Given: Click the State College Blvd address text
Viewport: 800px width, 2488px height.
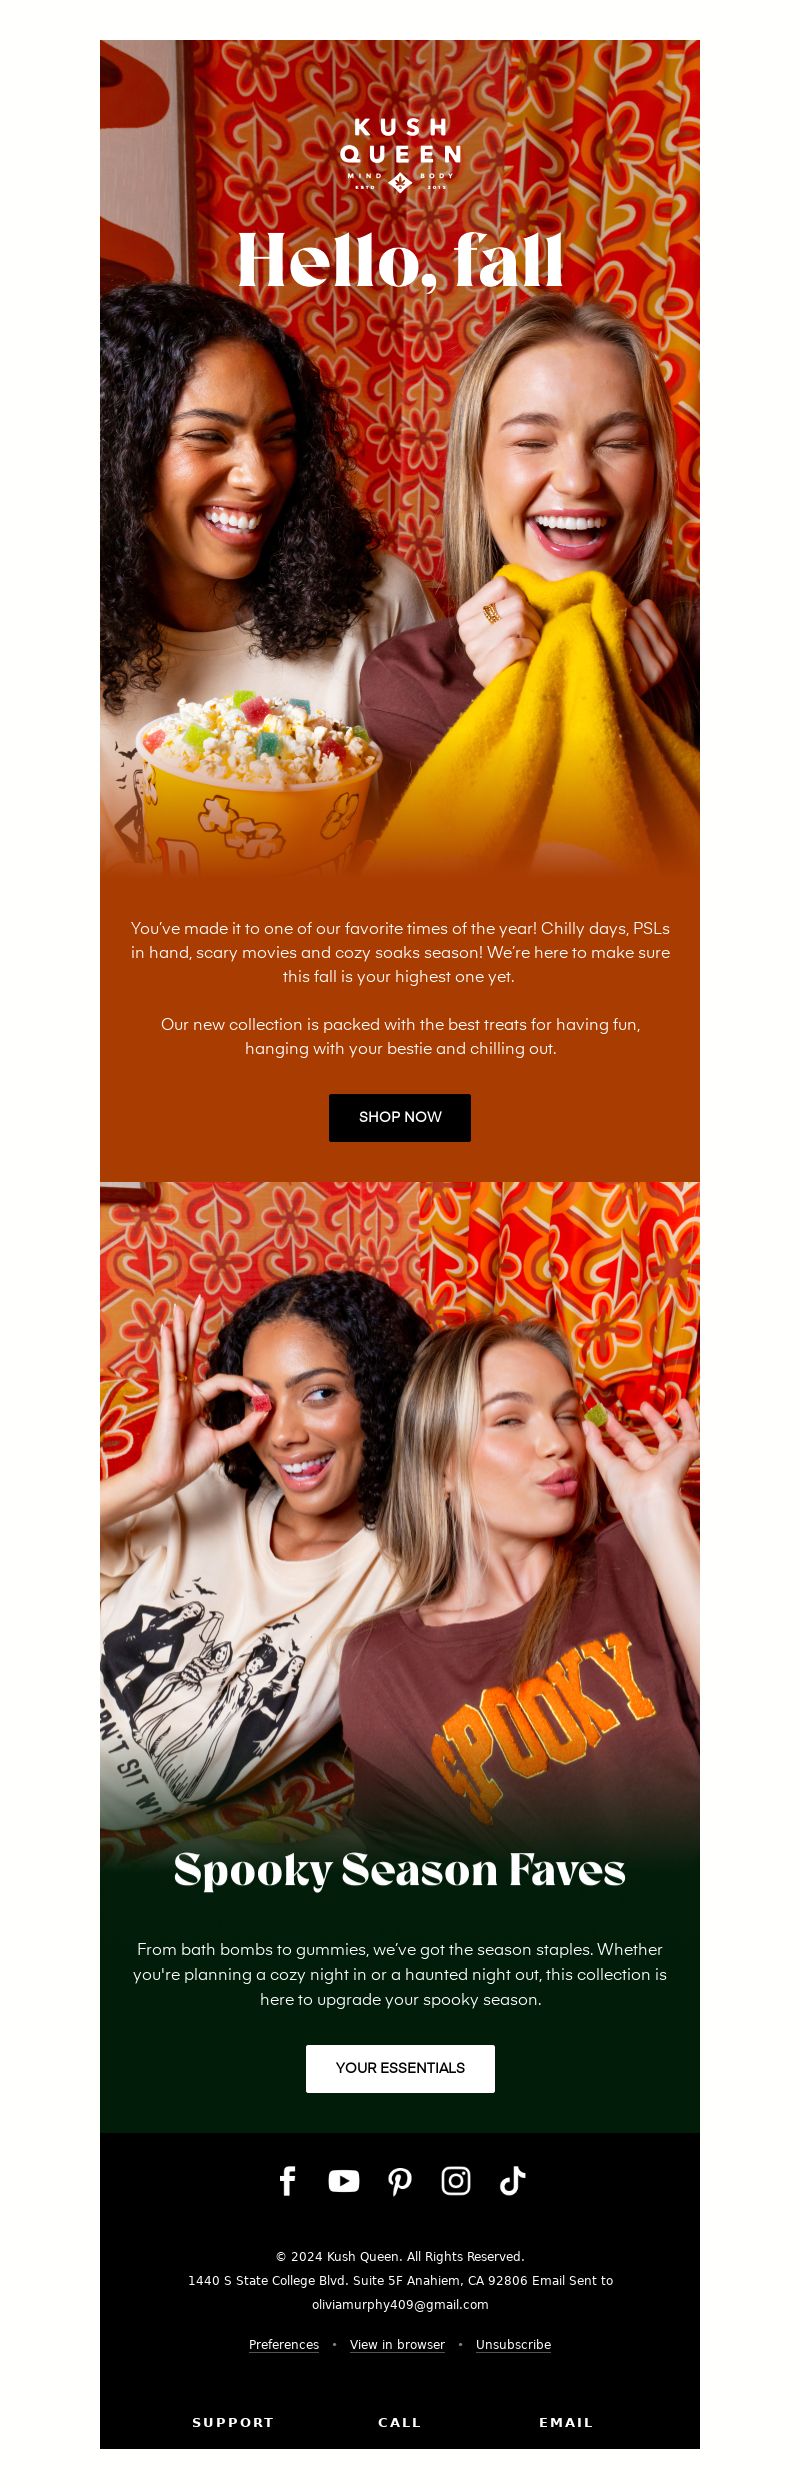Looking at the screenshot, I should click(x=358, y=2280).
